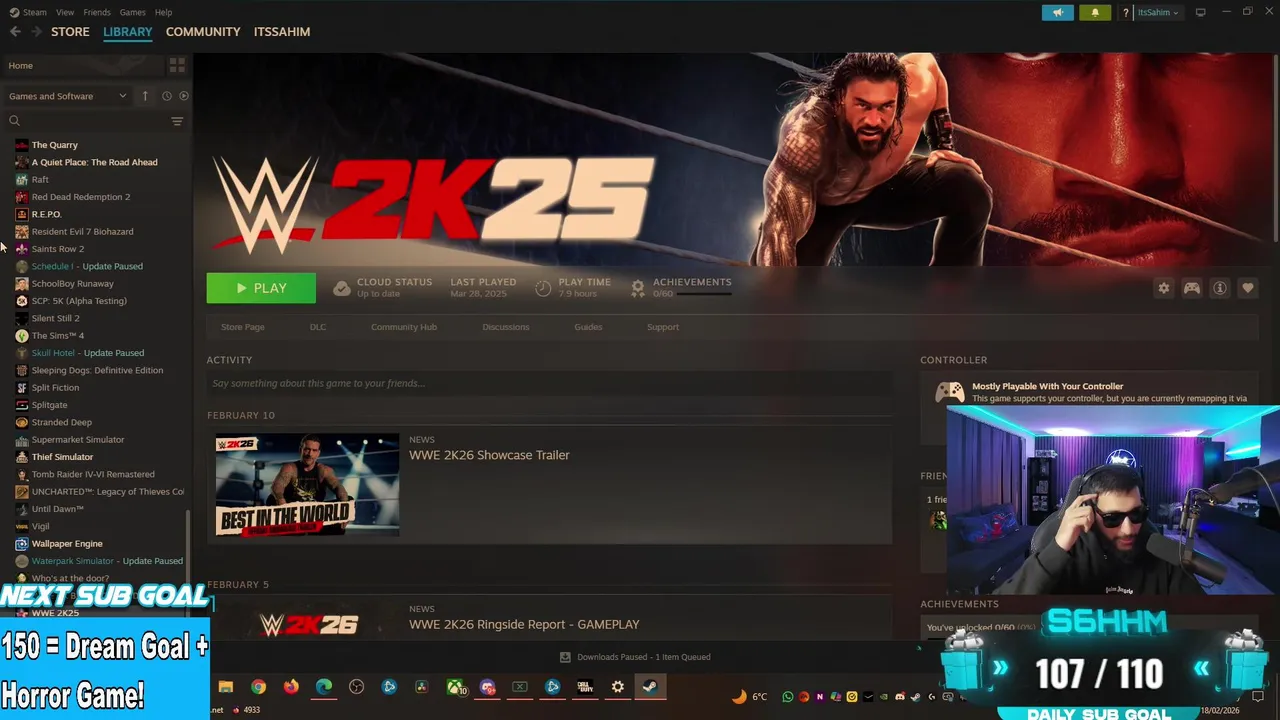Screen dimensions: 1280x720
Task: Open the STORE tab
Action: pyautogui.click(x=70, y=32)
